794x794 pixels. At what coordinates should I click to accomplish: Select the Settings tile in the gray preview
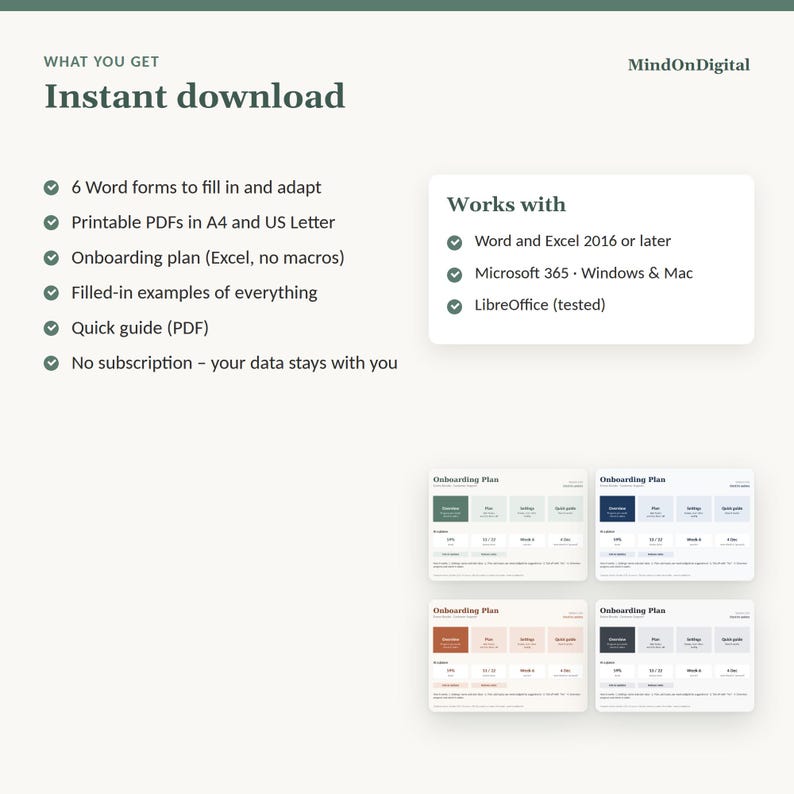[694, 640]
